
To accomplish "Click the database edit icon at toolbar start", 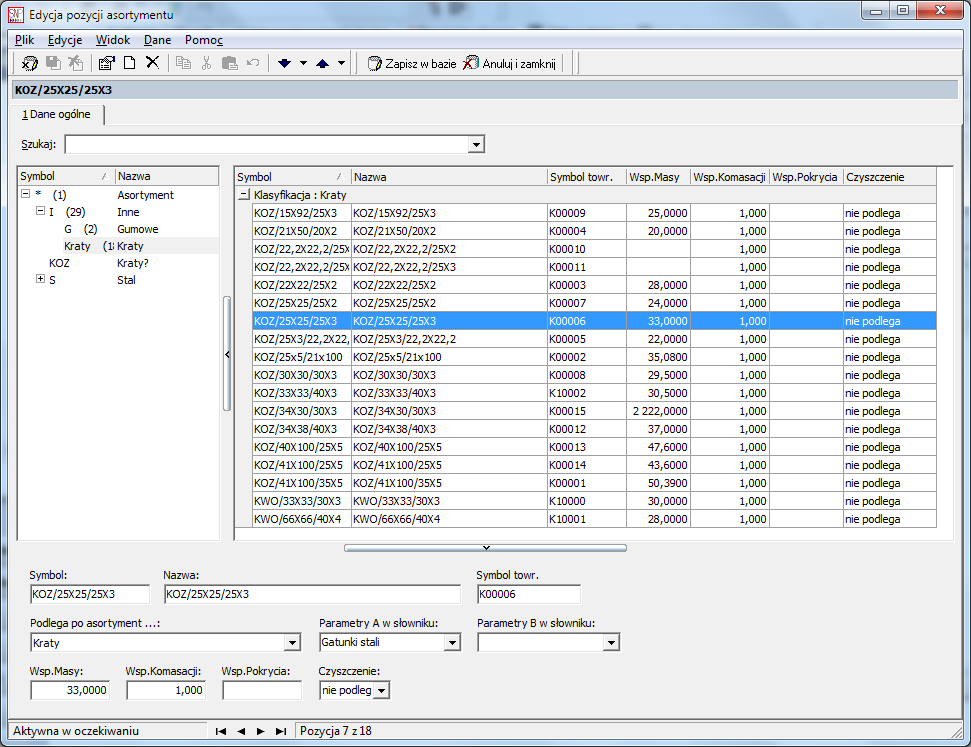I will tap(29, 63).
